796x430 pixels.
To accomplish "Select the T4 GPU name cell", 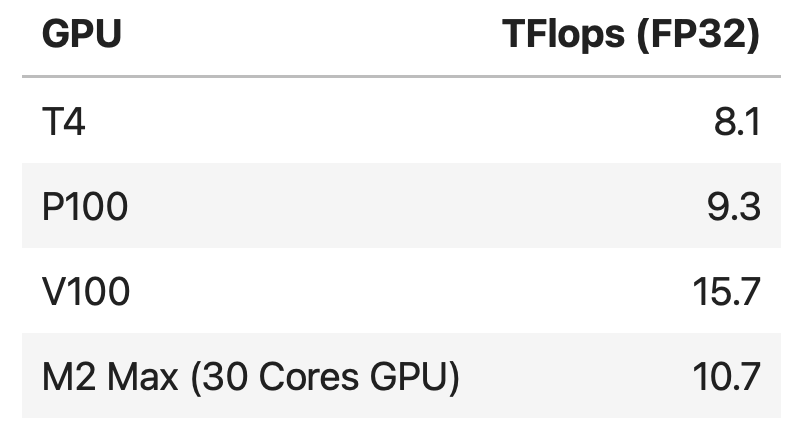I will point(65,122).
